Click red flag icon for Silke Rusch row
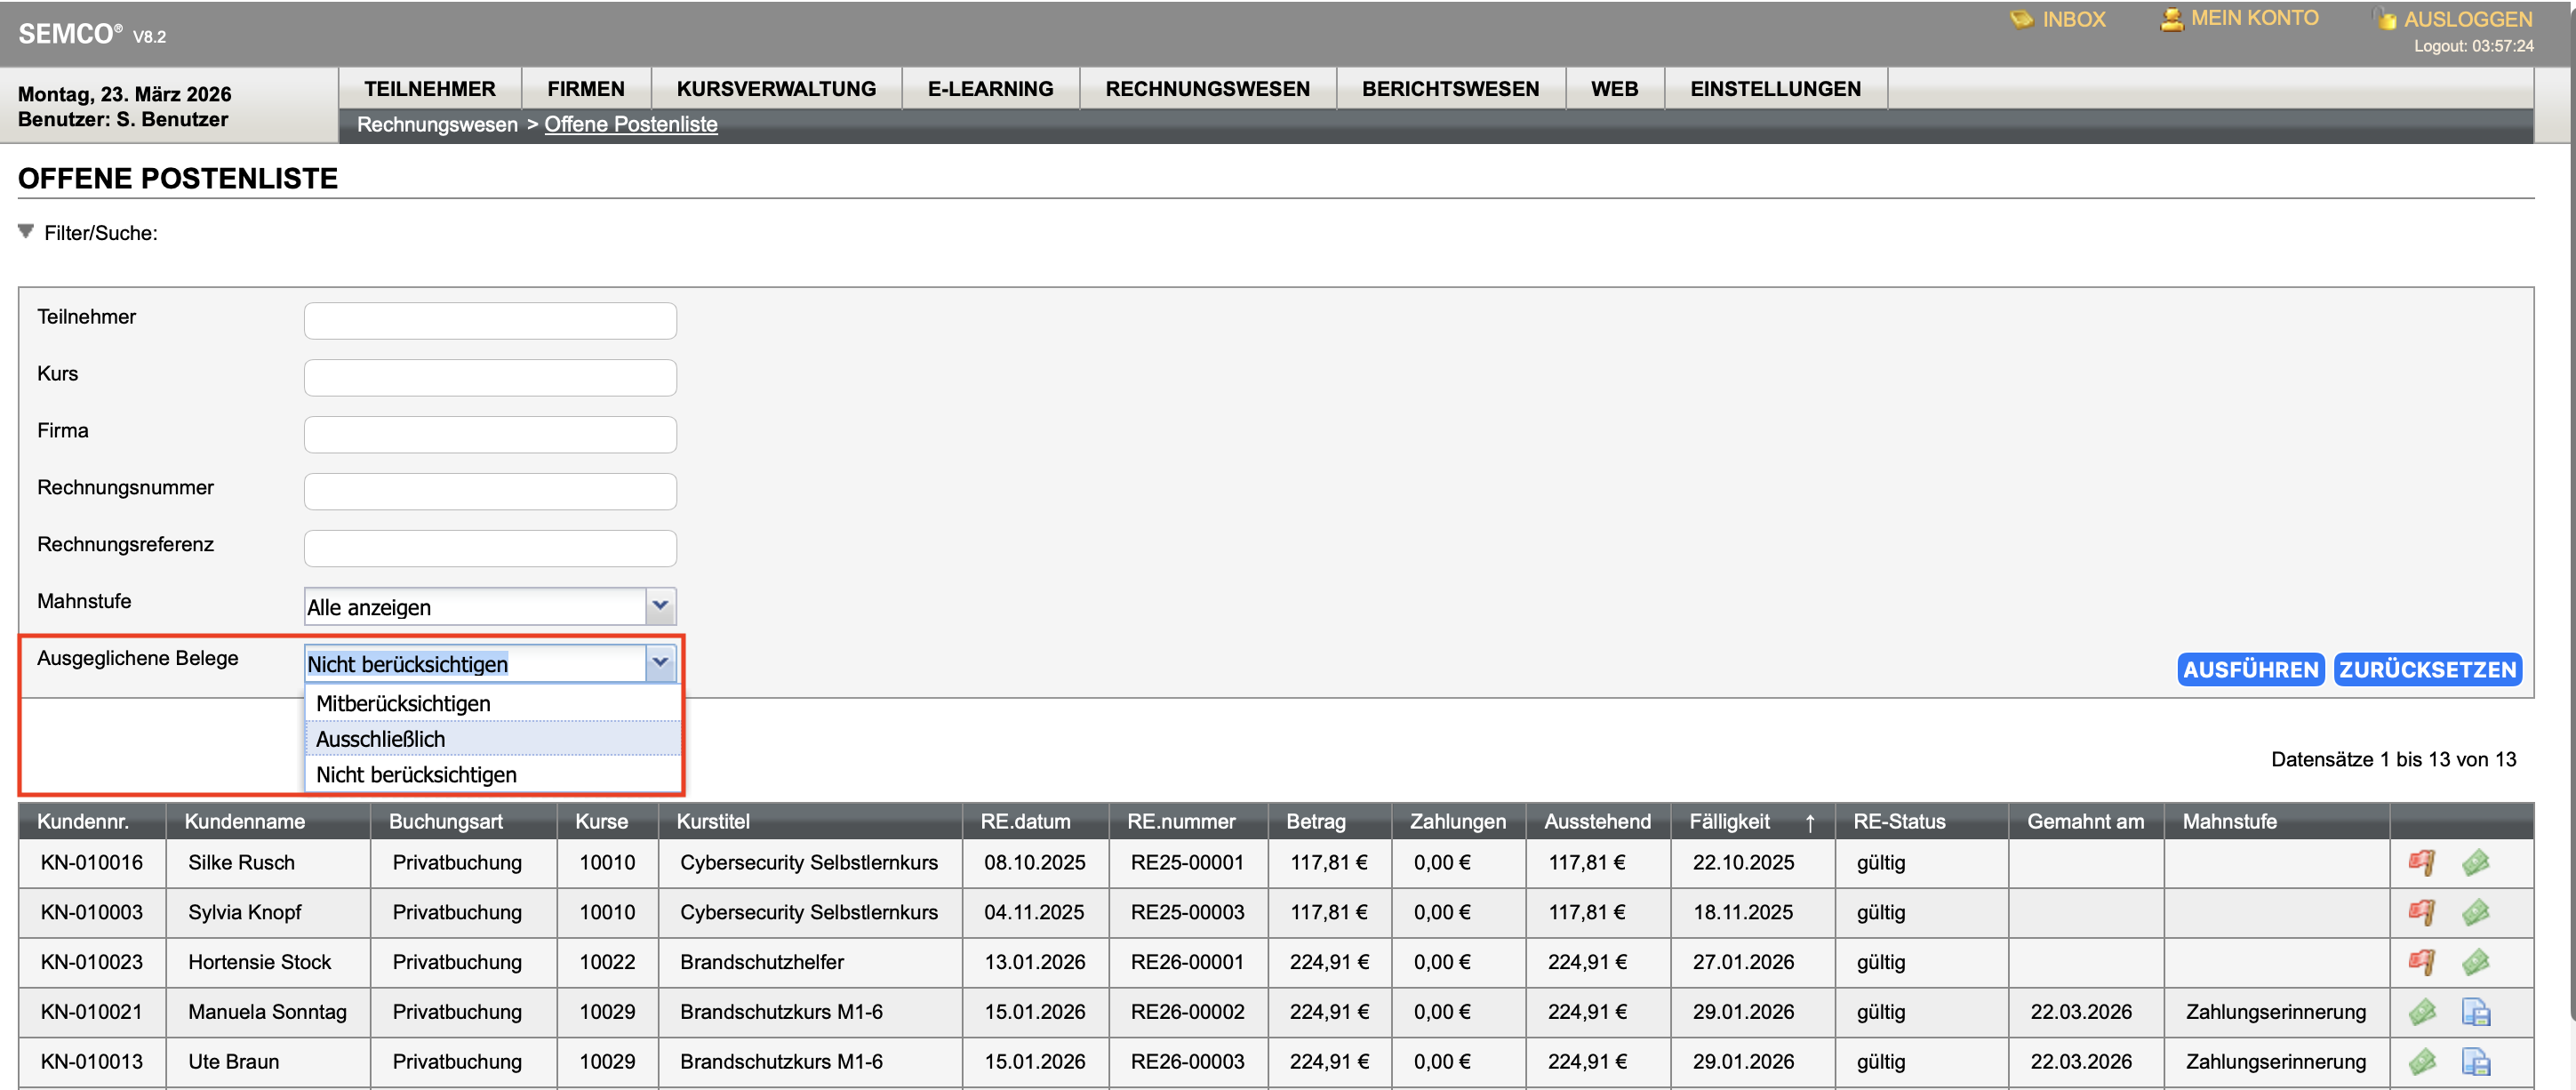Viewport: 2576px width, 1090px height. [x=2421, y=862]
